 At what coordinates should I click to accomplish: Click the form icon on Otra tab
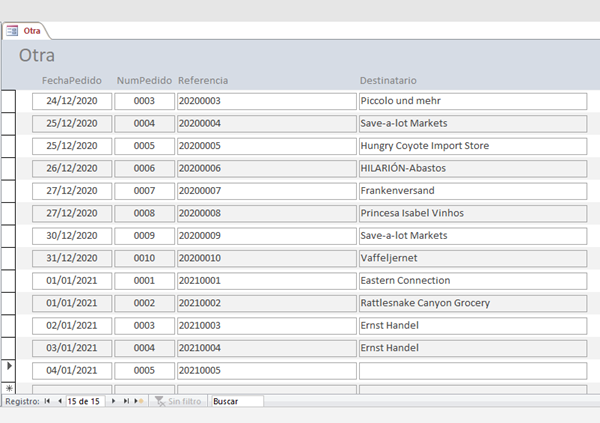(12, 31)
